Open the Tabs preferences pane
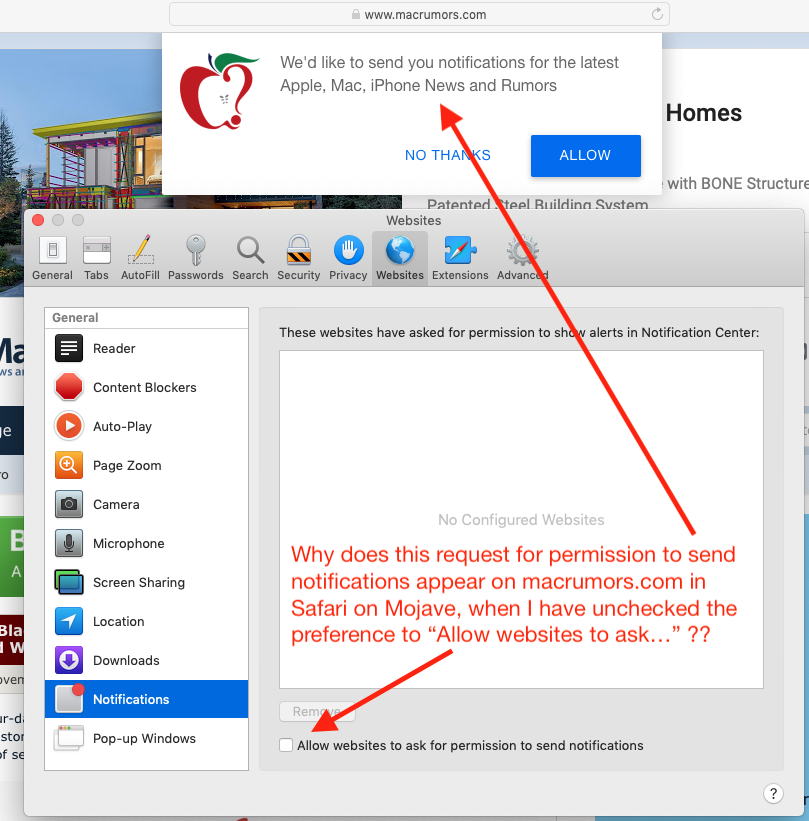This screenshot has width=809, height=821. (x=96, y=258)
